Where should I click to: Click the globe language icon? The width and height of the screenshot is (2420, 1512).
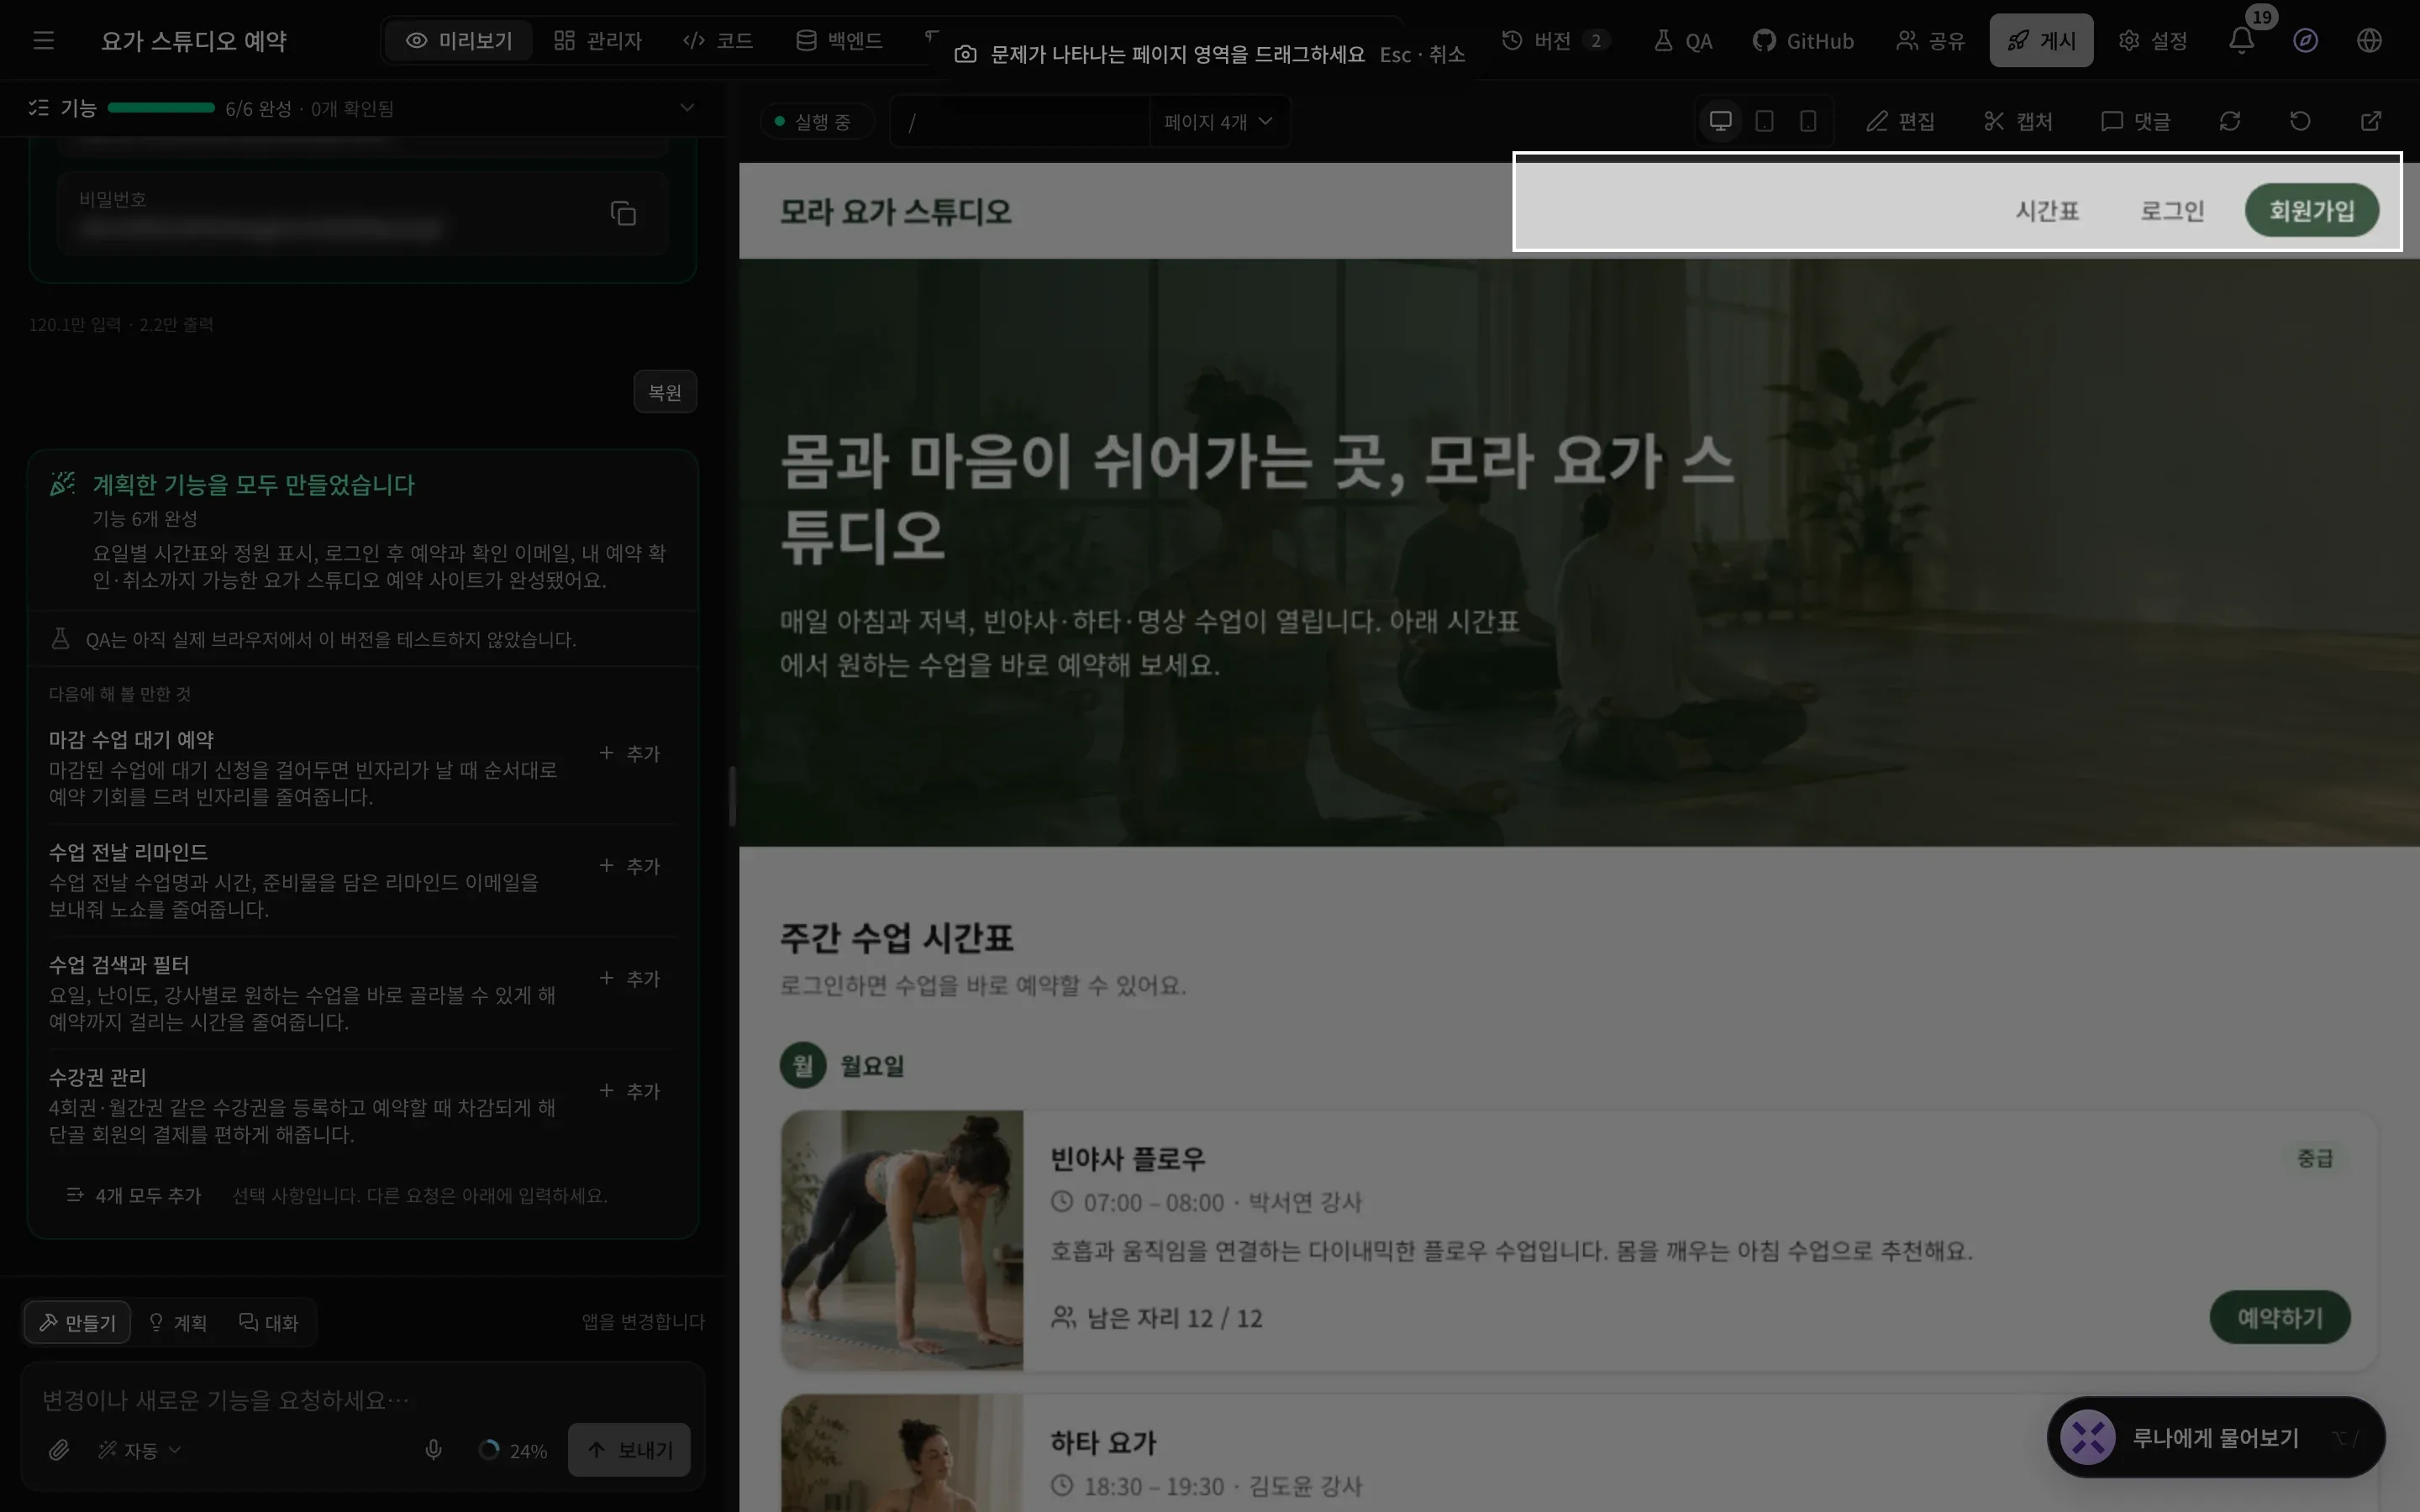(x=2369, y=40)
